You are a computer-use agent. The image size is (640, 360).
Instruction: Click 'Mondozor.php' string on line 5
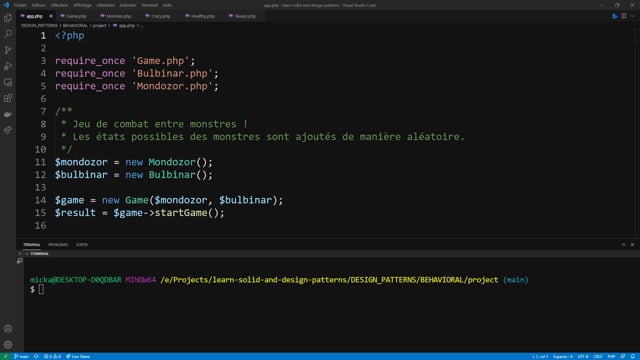(x=172, y=86)
